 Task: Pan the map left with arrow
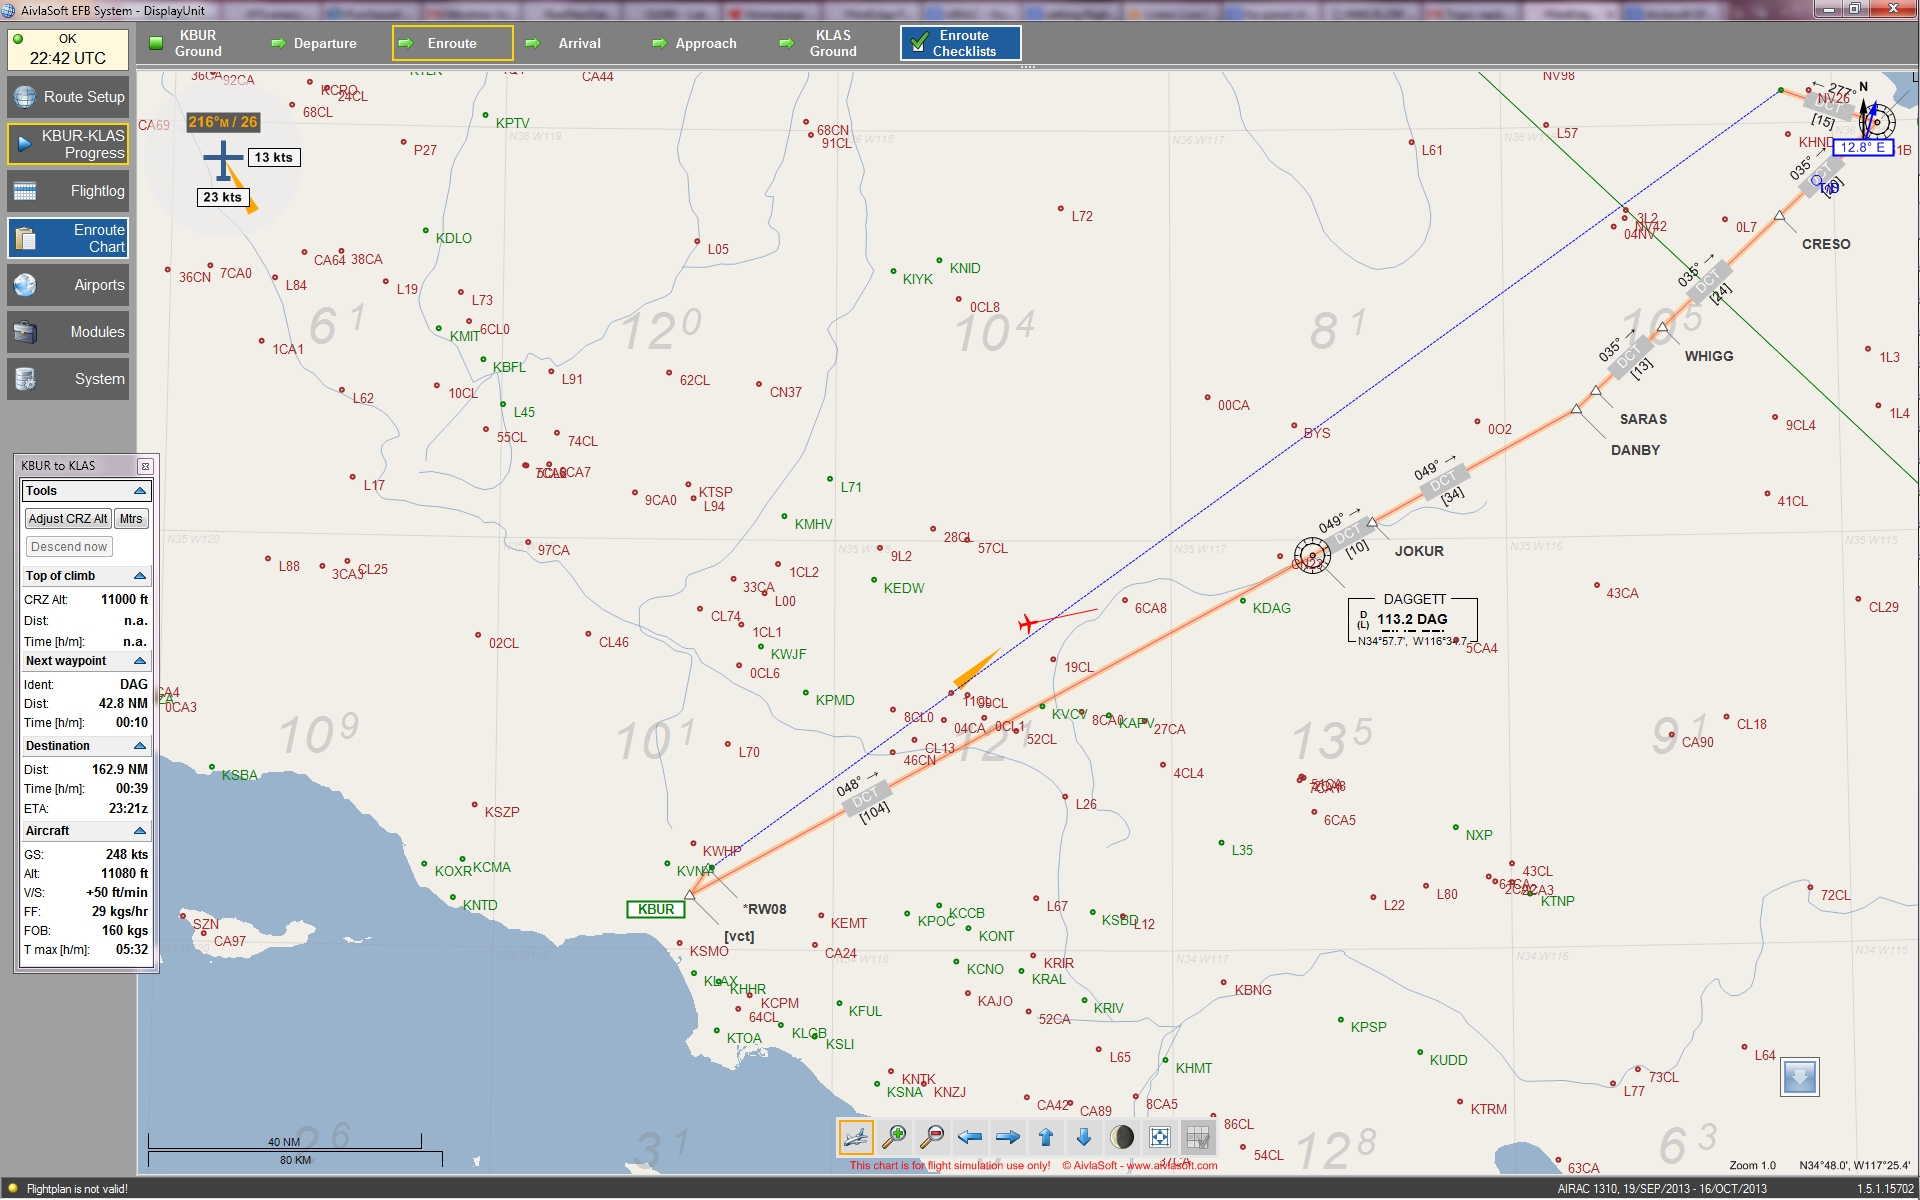[x=969, y=1137]
